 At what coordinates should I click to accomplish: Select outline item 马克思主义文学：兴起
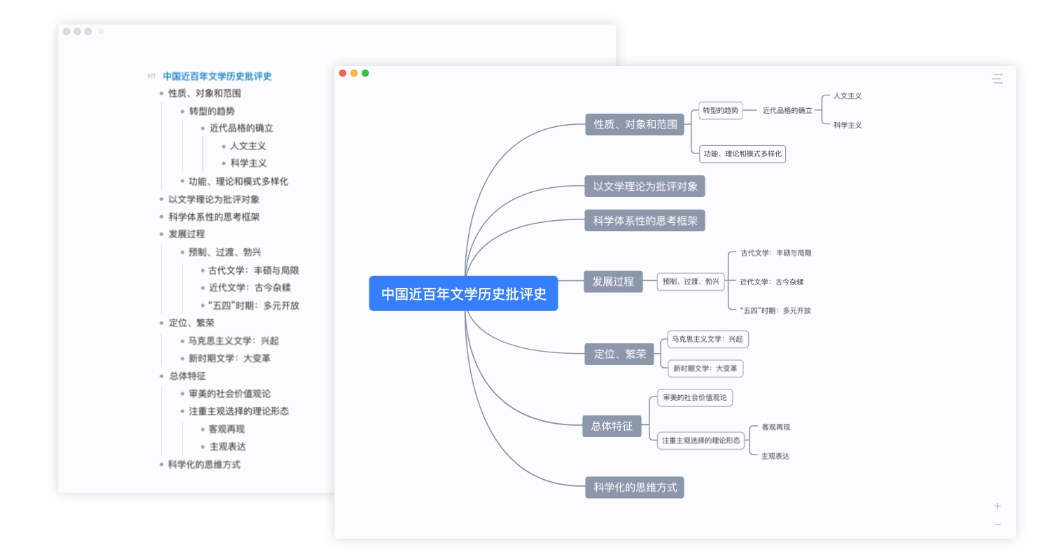[233, 341]
